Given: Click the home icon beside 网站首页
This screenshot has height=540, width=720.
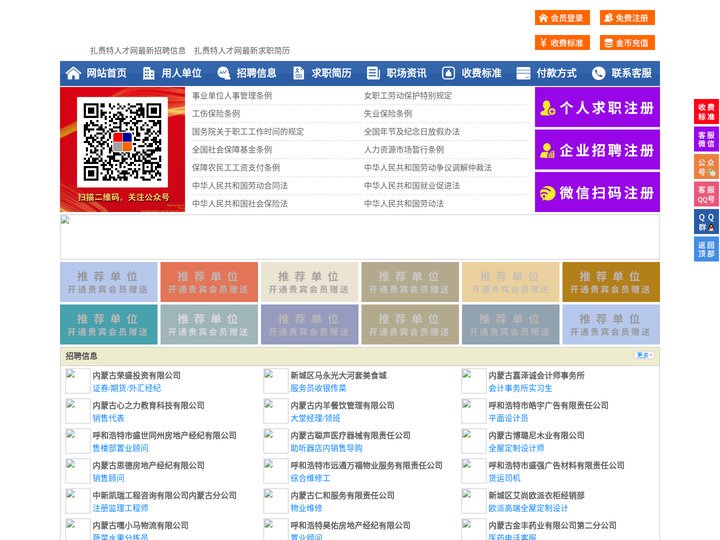Looking at the screenshot, I should coord(73,73).
